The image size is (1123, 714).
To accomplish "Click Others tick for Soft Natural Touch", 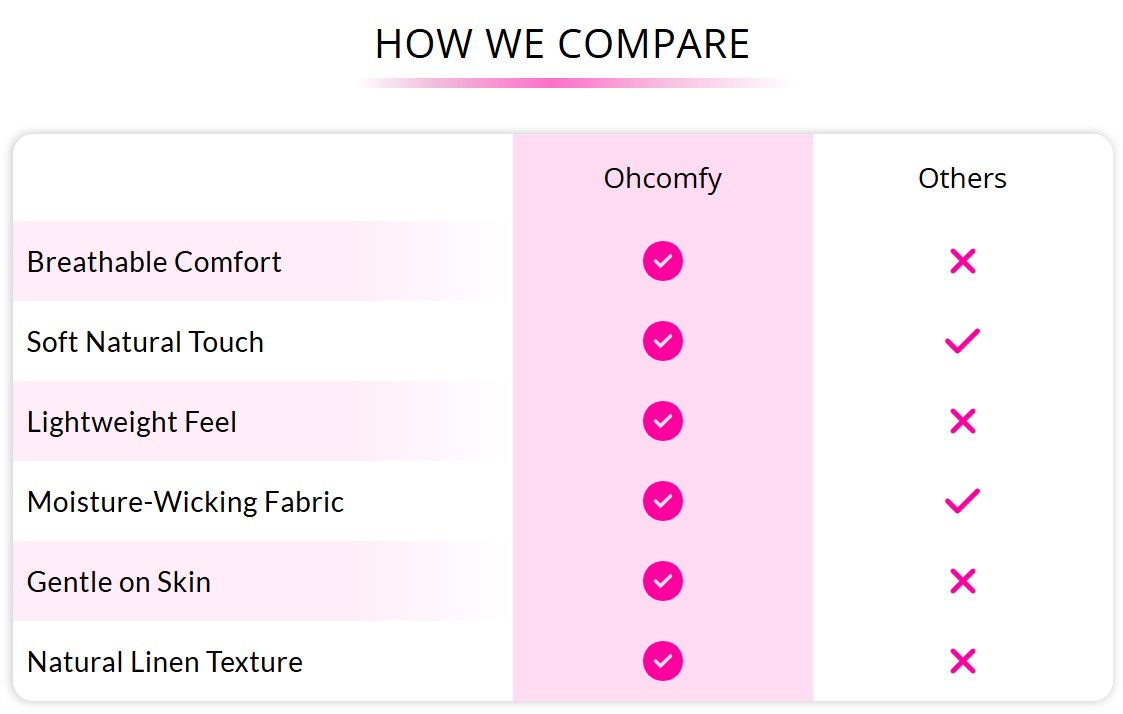I will (x=963, y=341).
